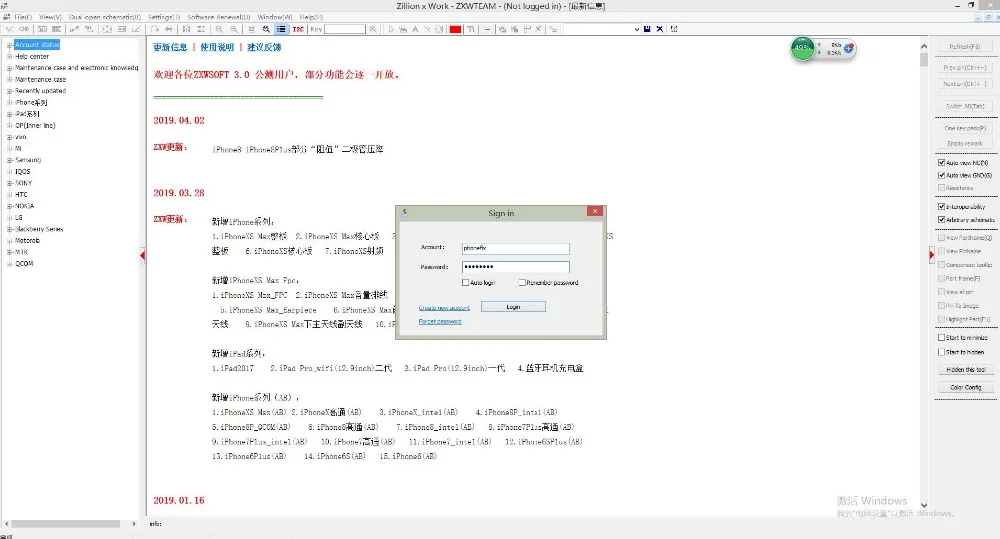The height and width of the screenshot is (539, 1000).
Task: Click Hidden this tool button
Action: tap(966, 369)
